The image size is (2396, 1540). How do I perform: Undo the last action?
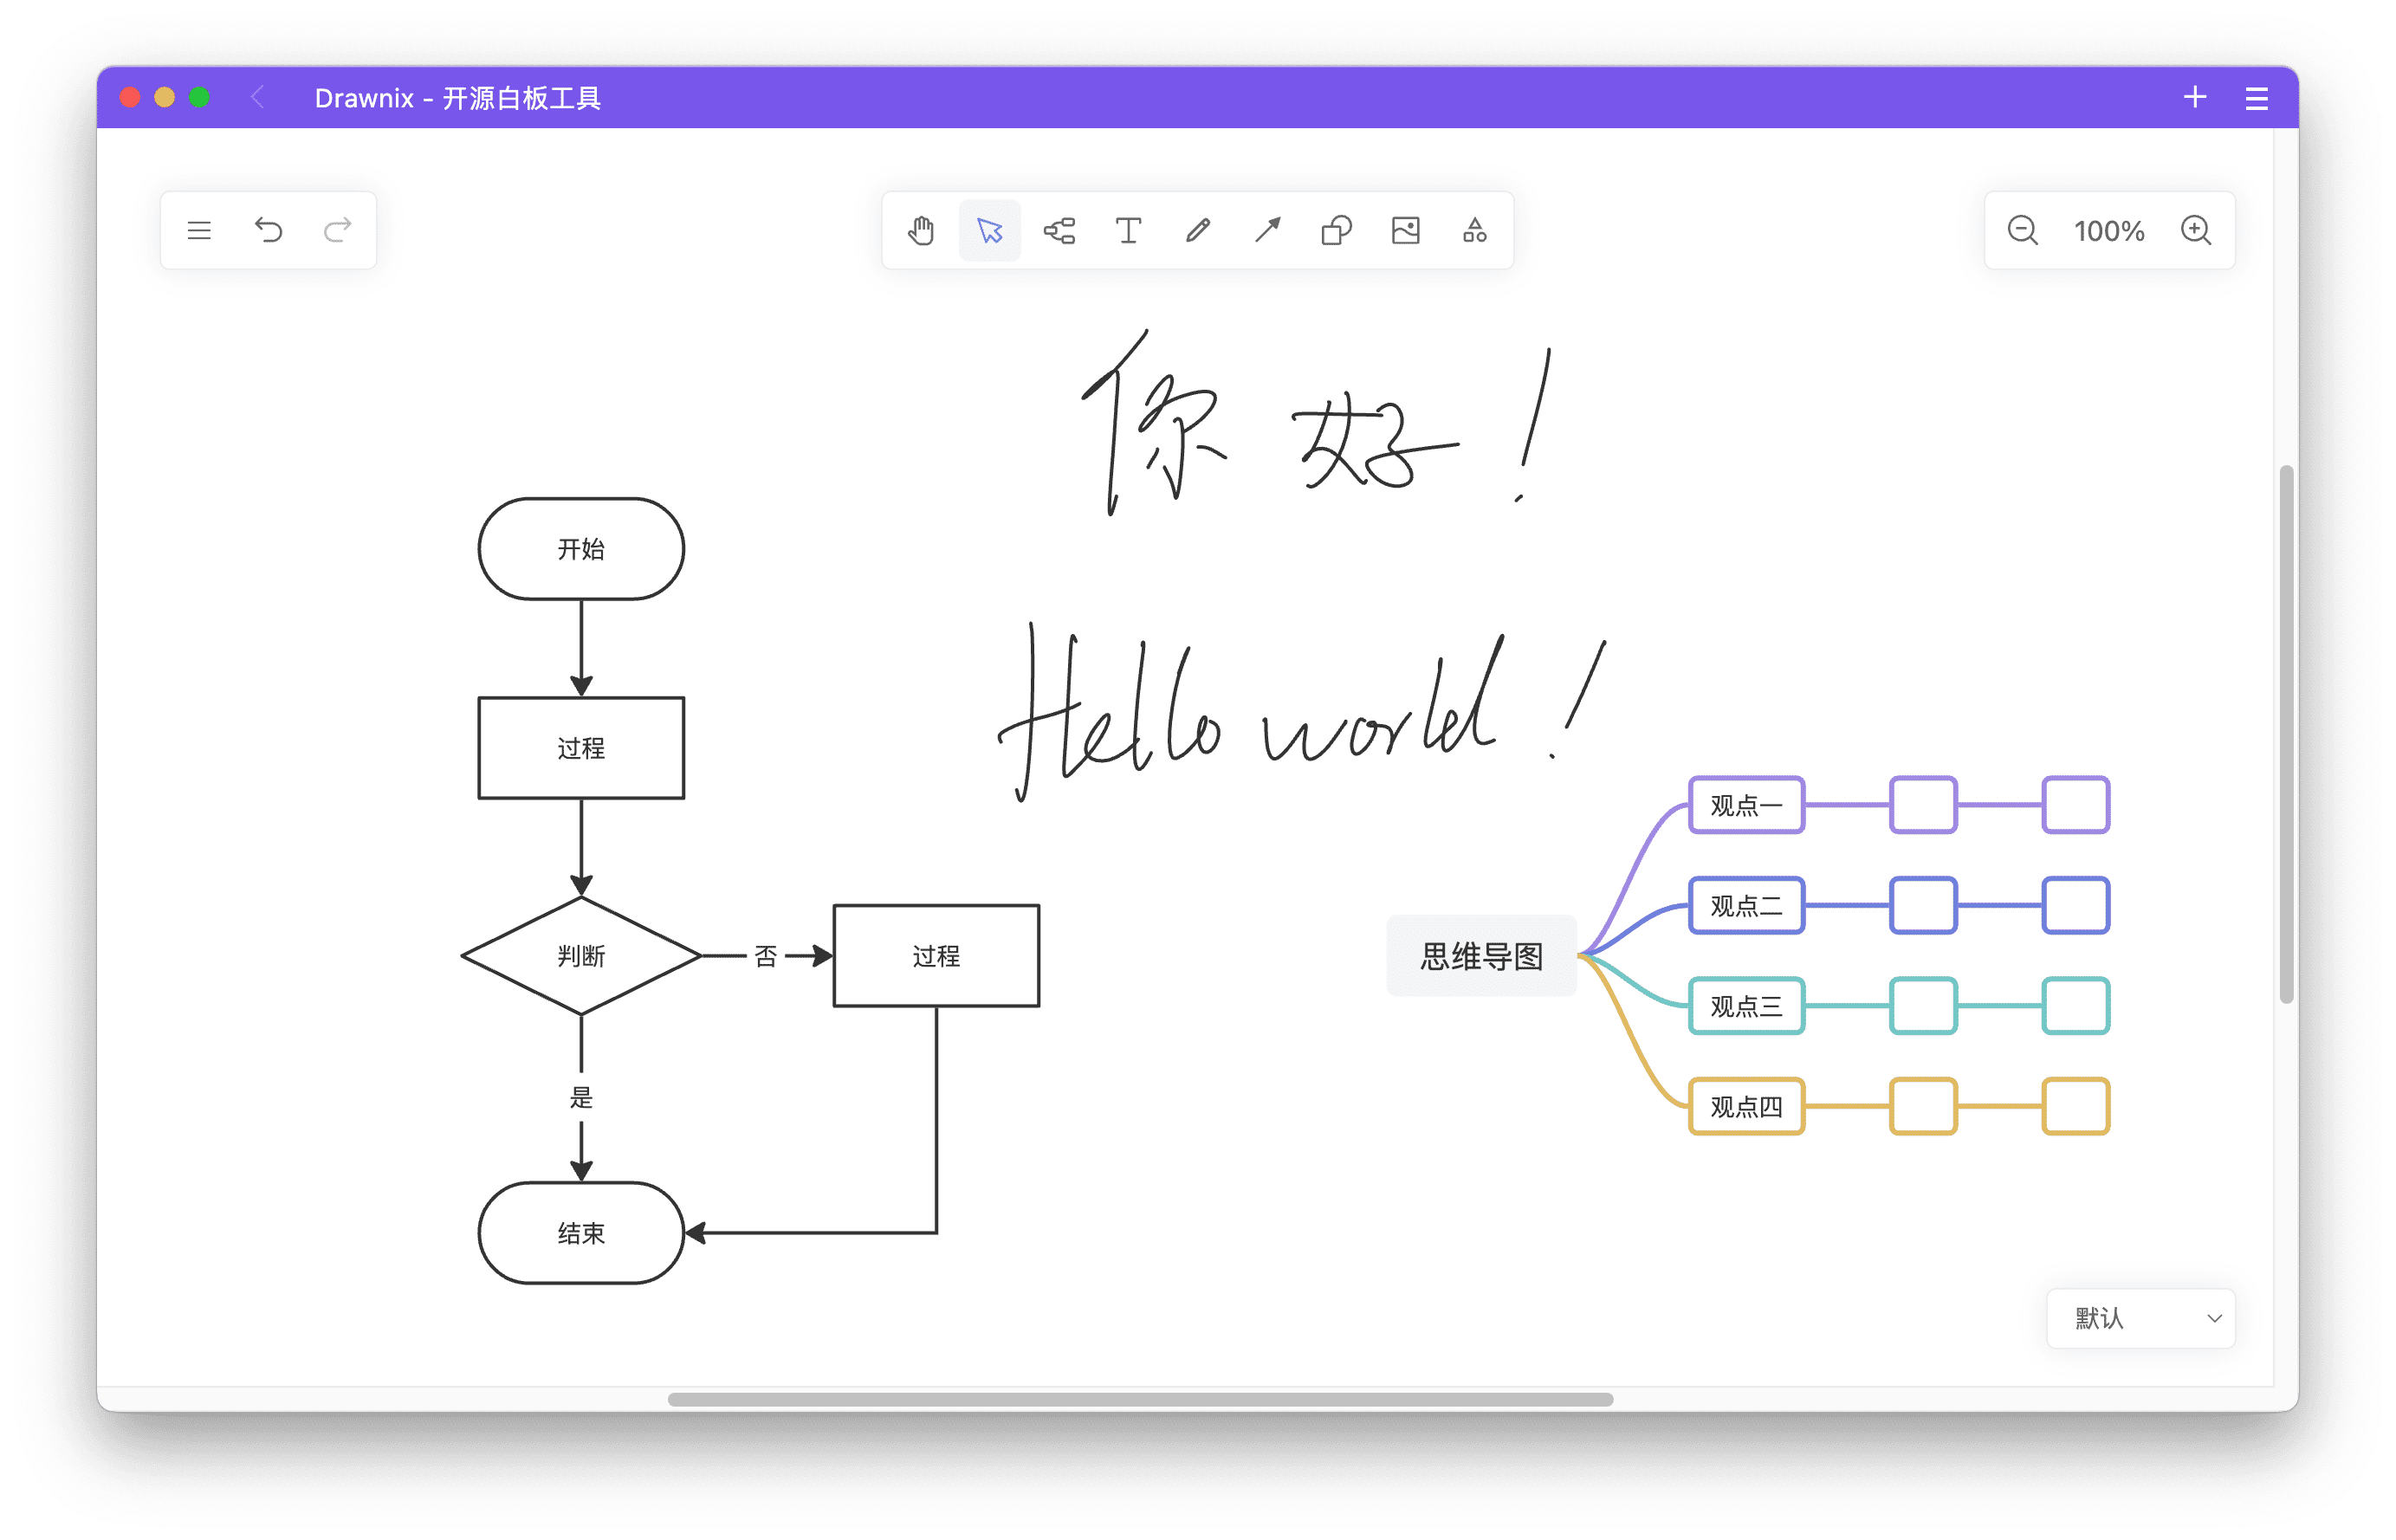(268, 230)
